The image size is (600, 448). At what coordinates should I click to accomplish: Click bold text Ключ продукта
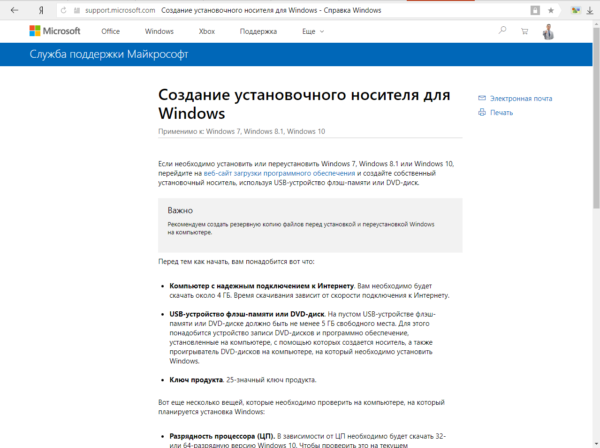pyautogui.click(x=196, y=380)
